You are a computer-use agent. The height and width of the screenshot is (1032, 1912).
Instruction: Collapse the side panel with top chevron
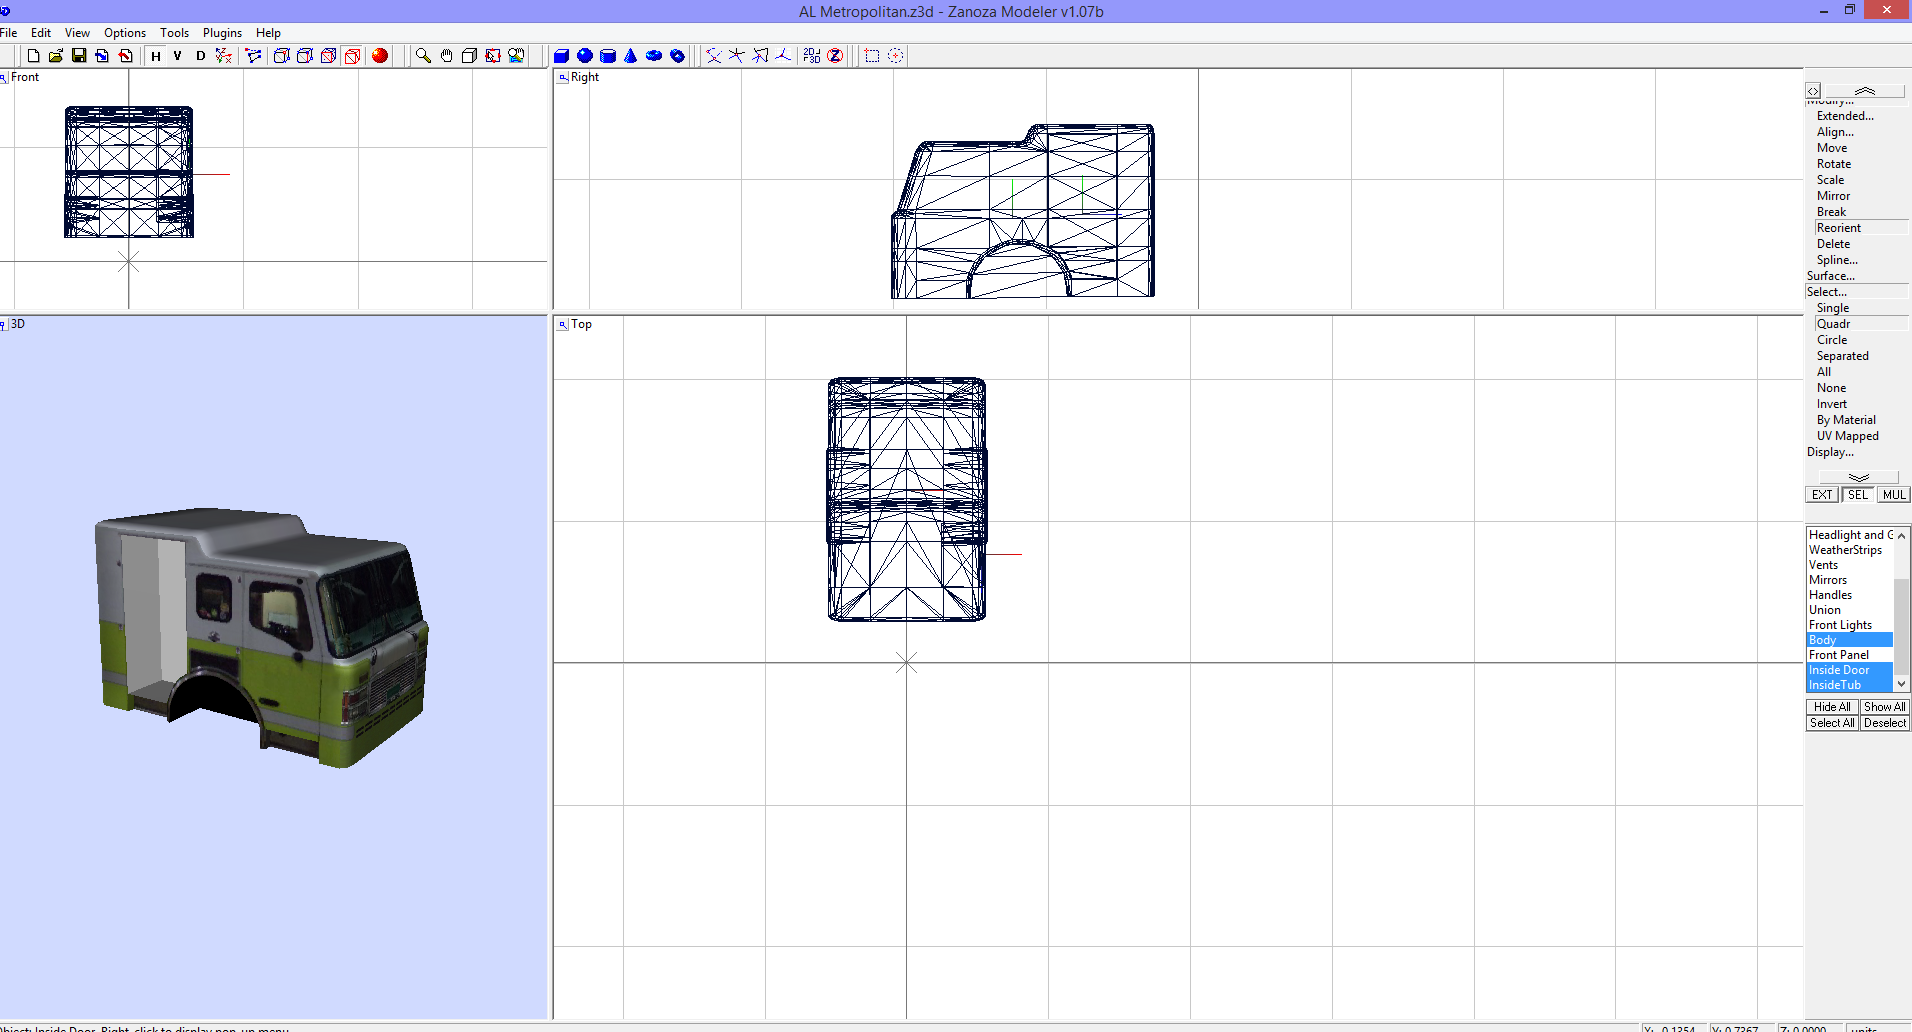[1866, 91]
